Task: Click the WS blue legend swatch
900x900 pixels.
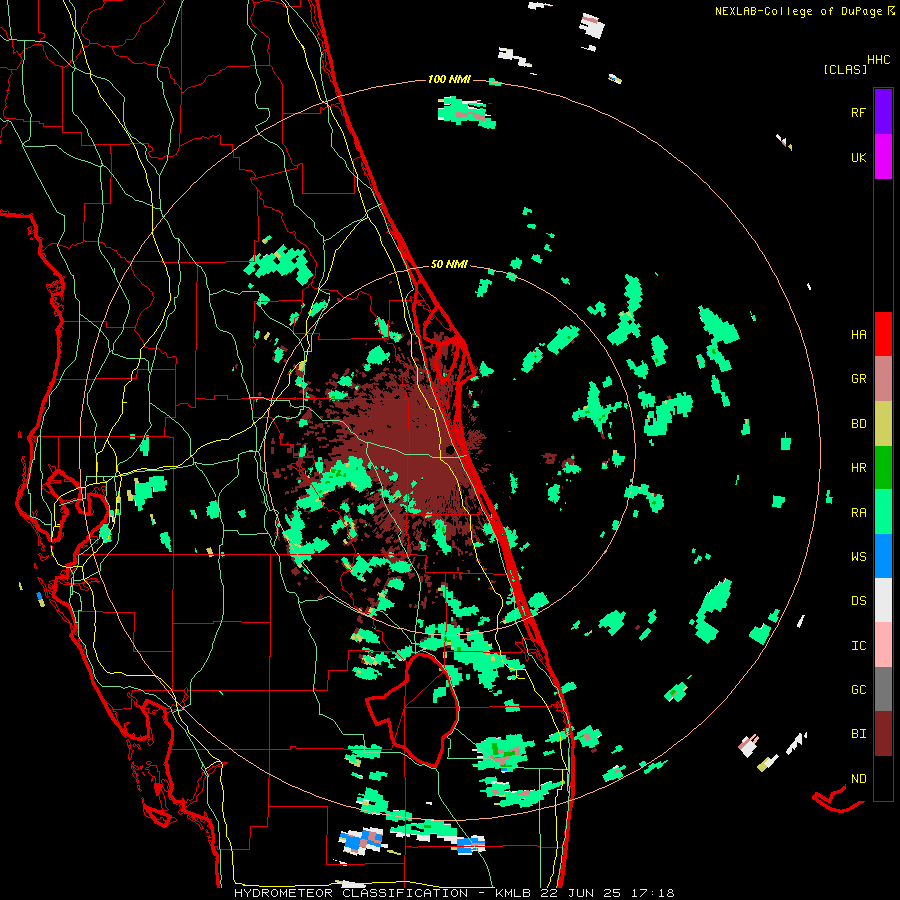Action: [883, 556]
